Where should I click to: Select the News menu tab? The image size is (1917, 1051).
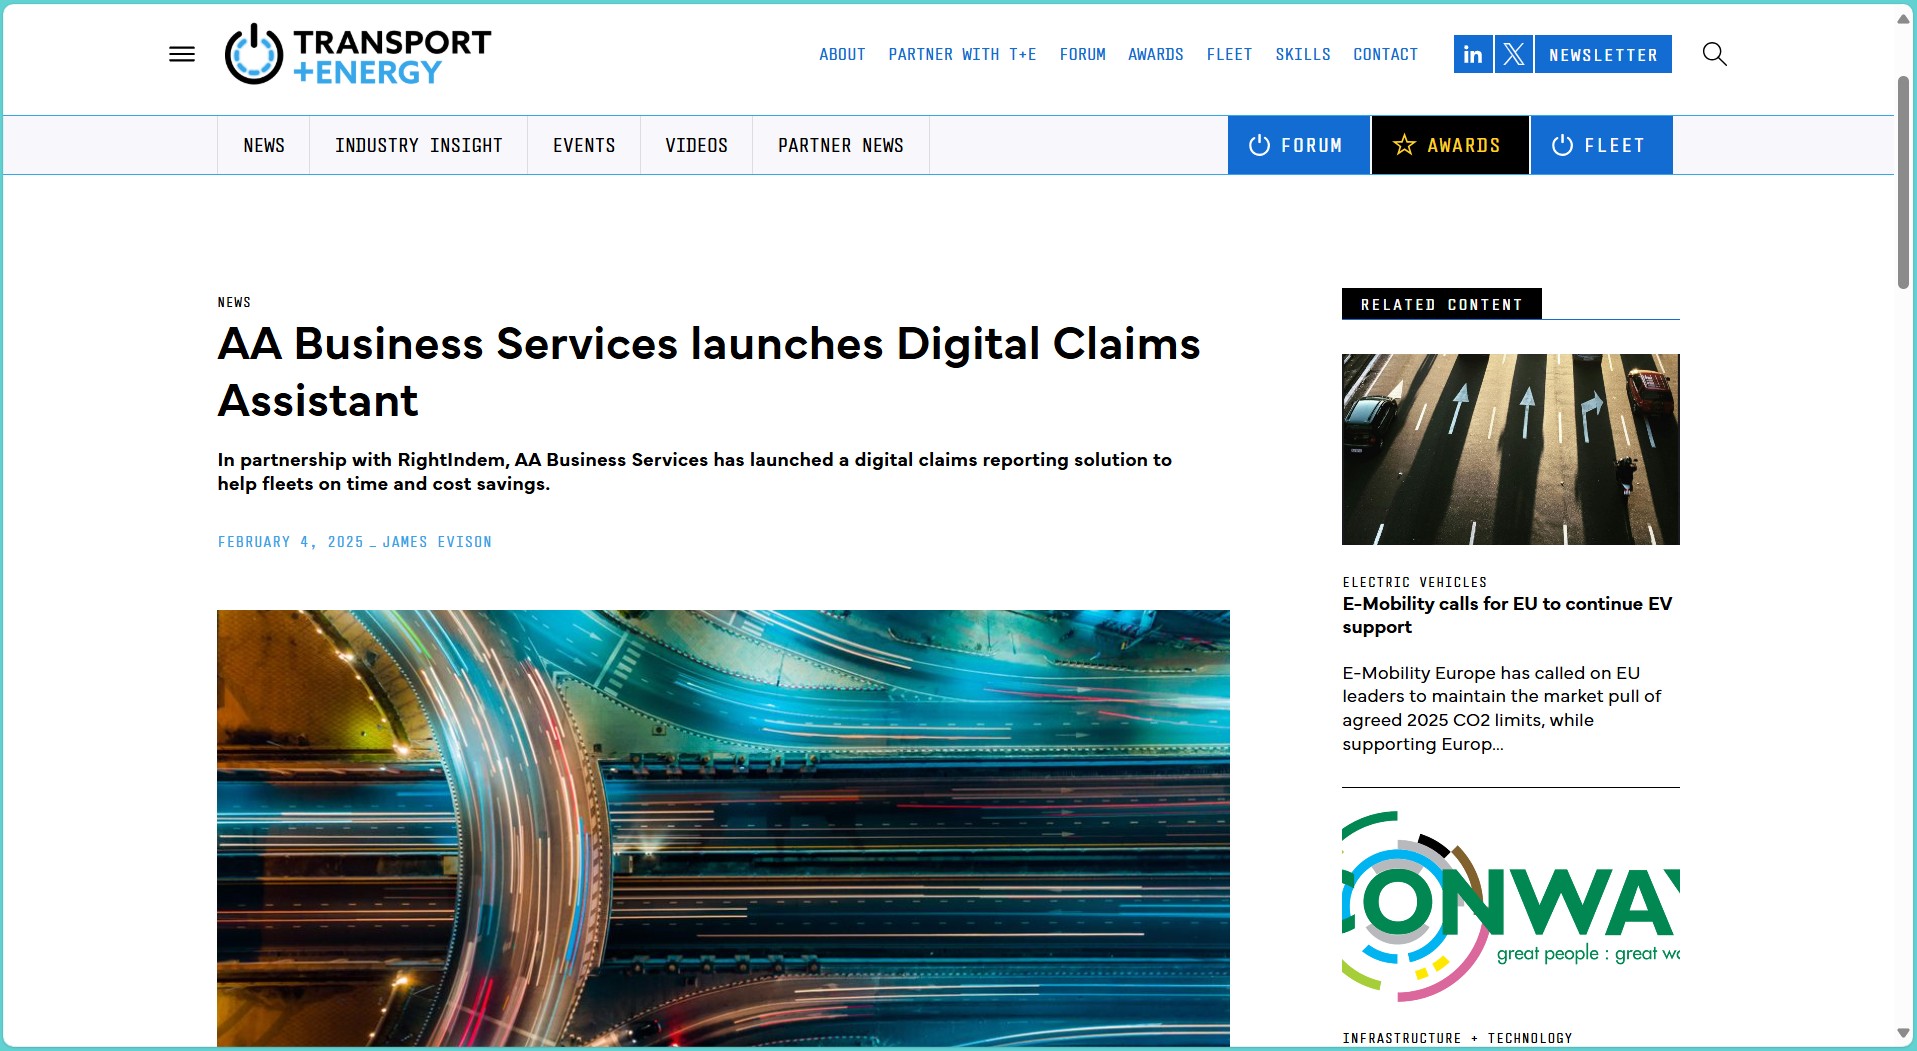tap(264, 145)
